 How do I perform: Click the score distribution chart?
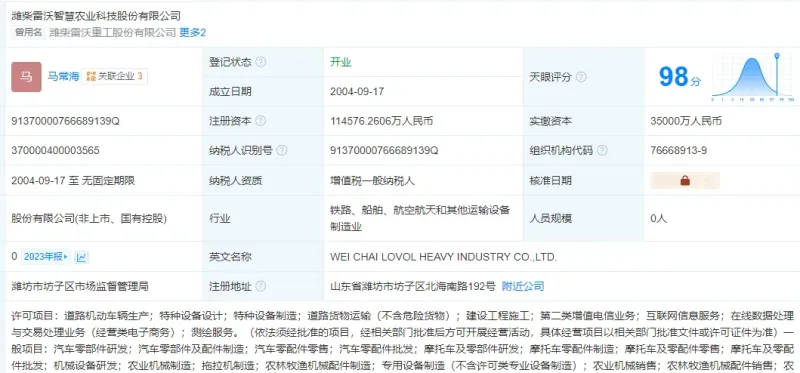click(753, 77)
